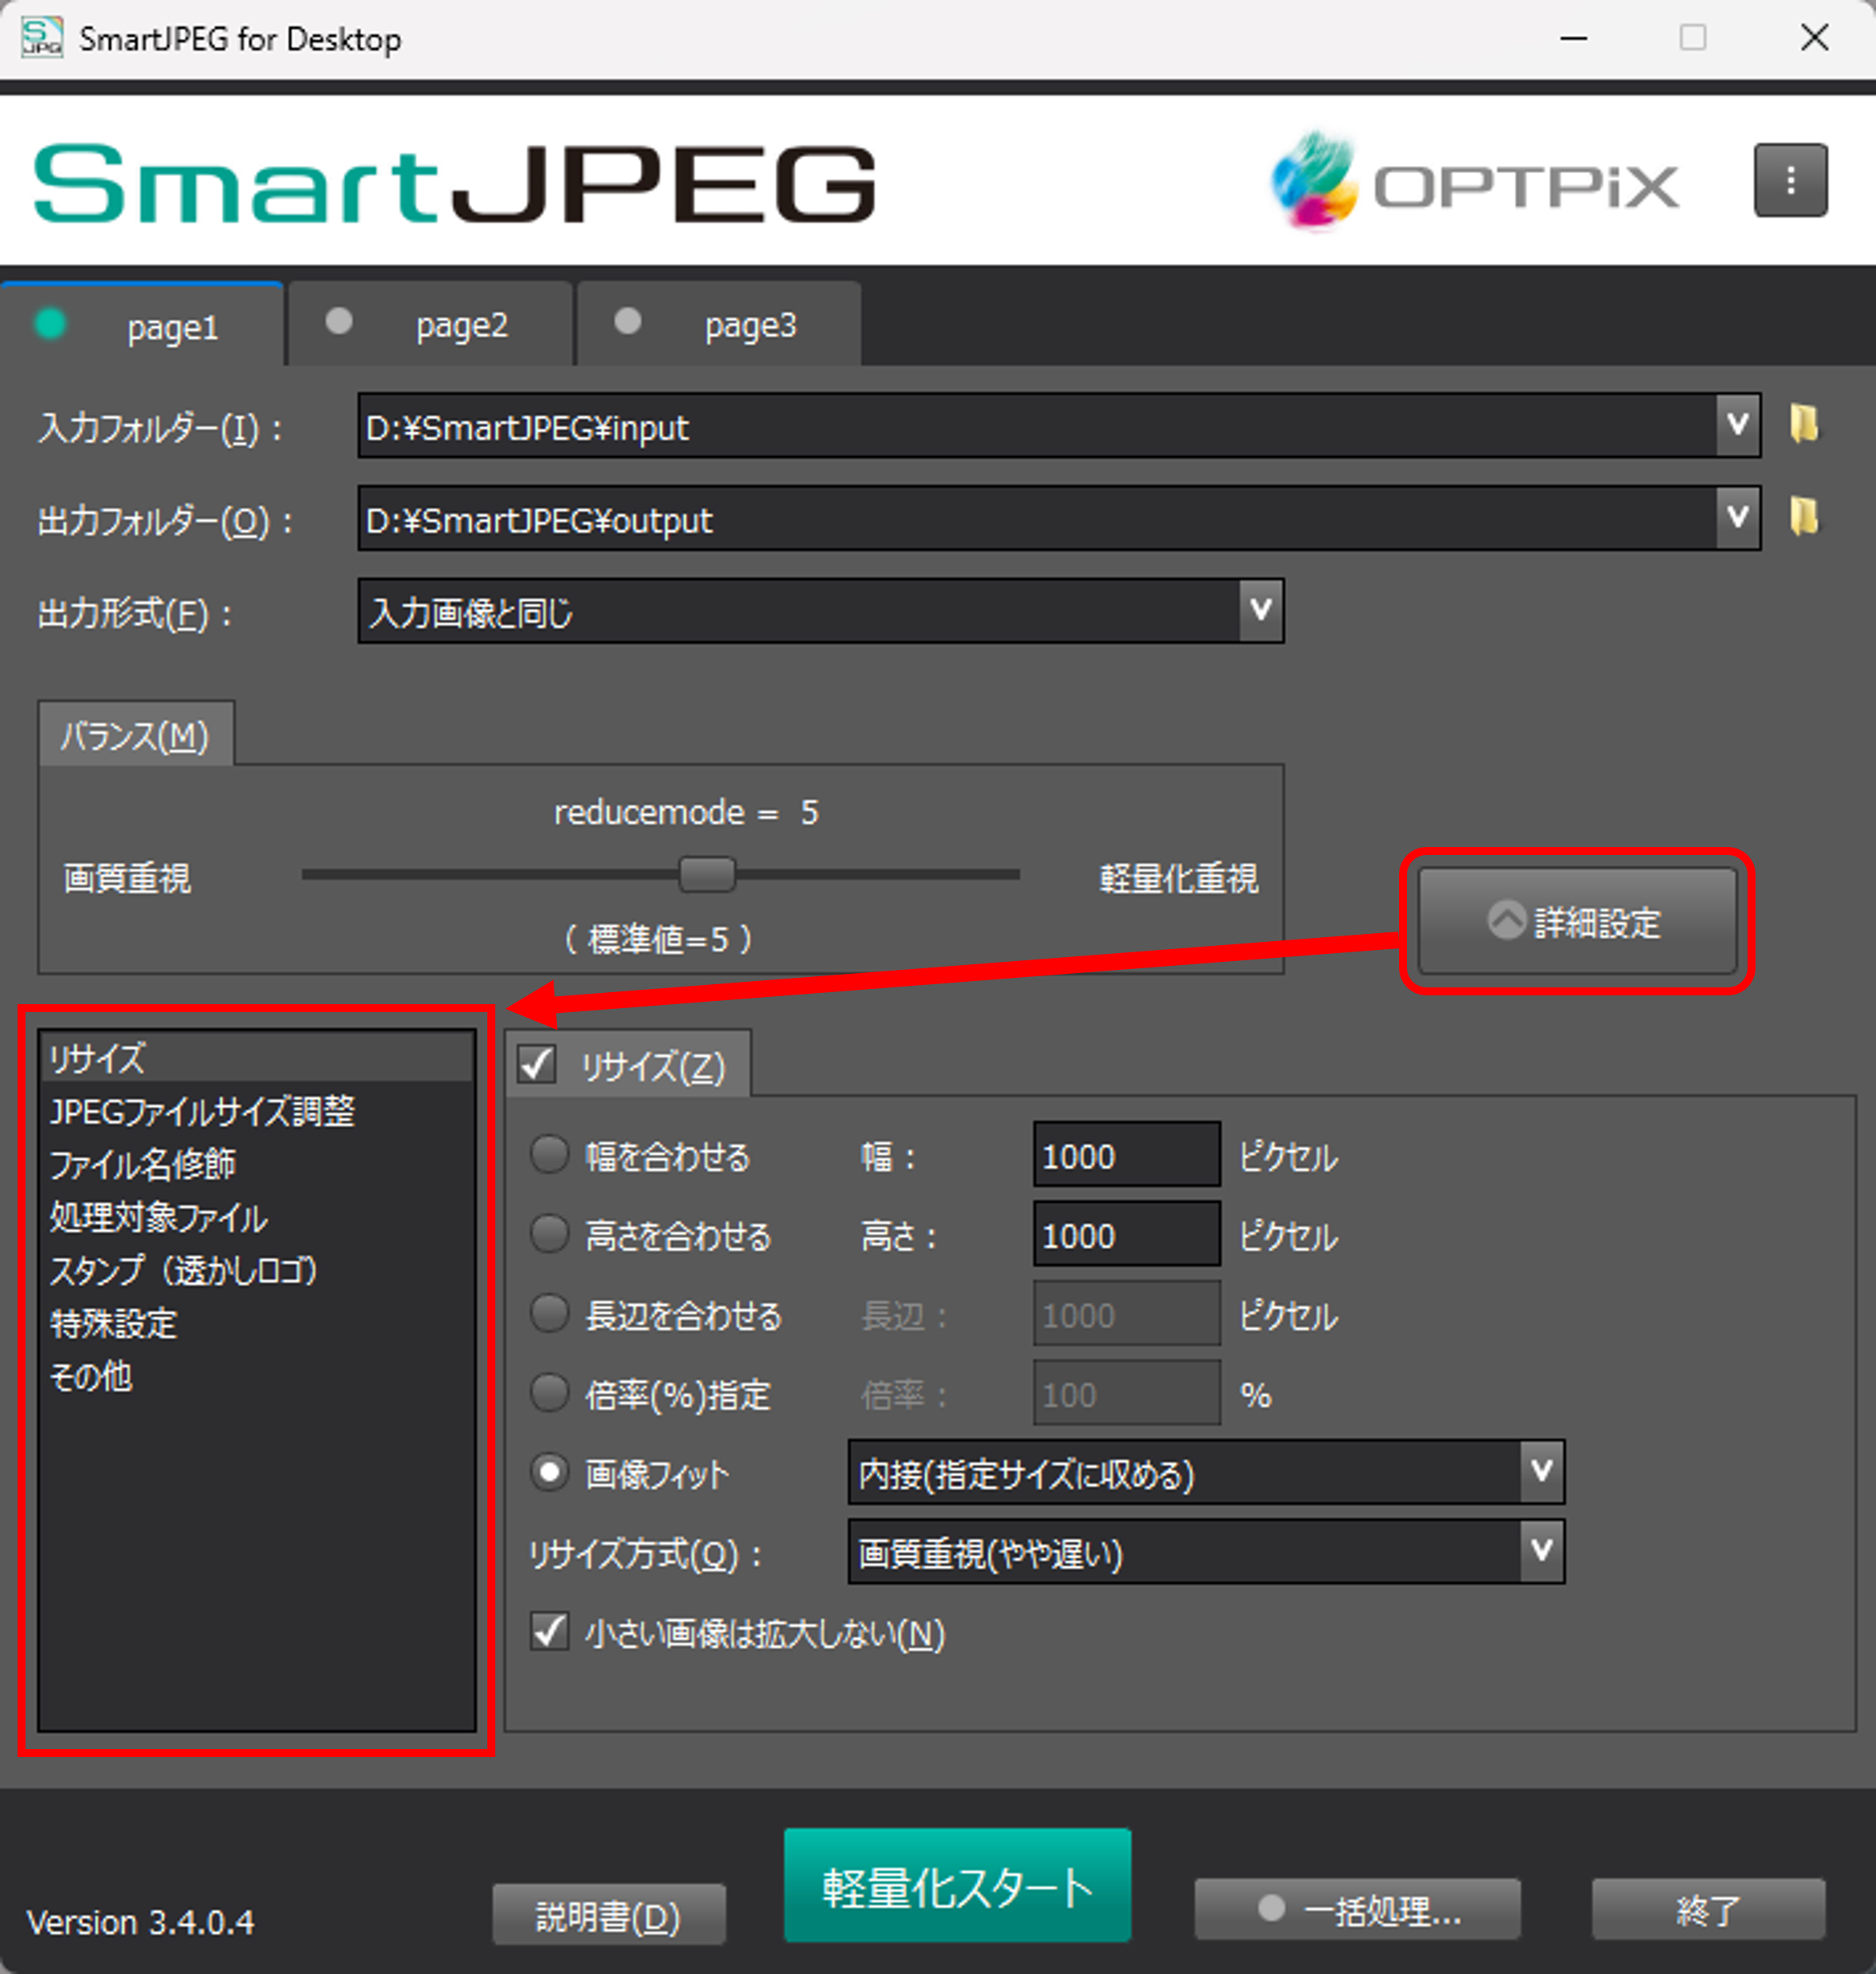Toggle 小さい画像は拡大しない checkbox
The height and width of the screenshot is (1974, 1876).
pos(549,1631)
